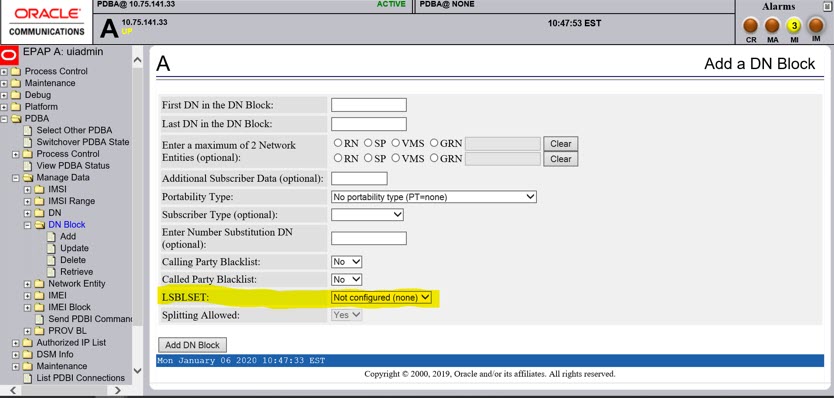Click the Update page icon under DN Block
This screenshot has width=834, height=399.
click(x=51, y=248)
